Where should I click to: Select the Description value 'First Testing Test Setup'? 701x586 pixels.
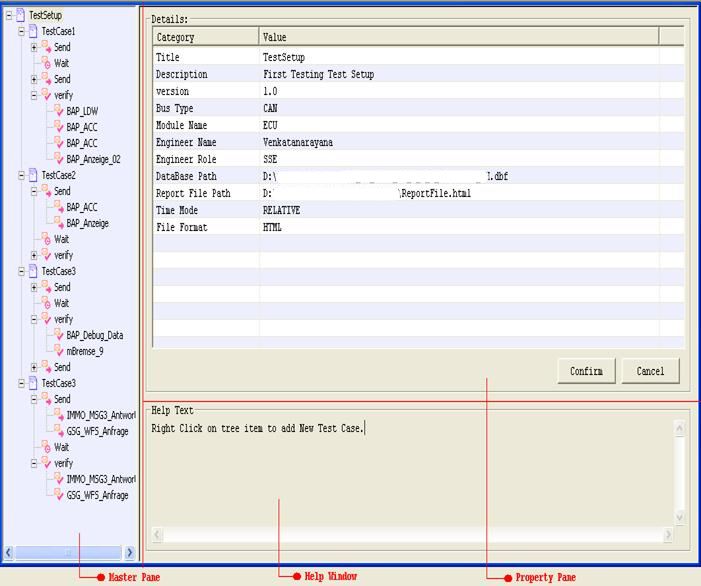point(318,74)
